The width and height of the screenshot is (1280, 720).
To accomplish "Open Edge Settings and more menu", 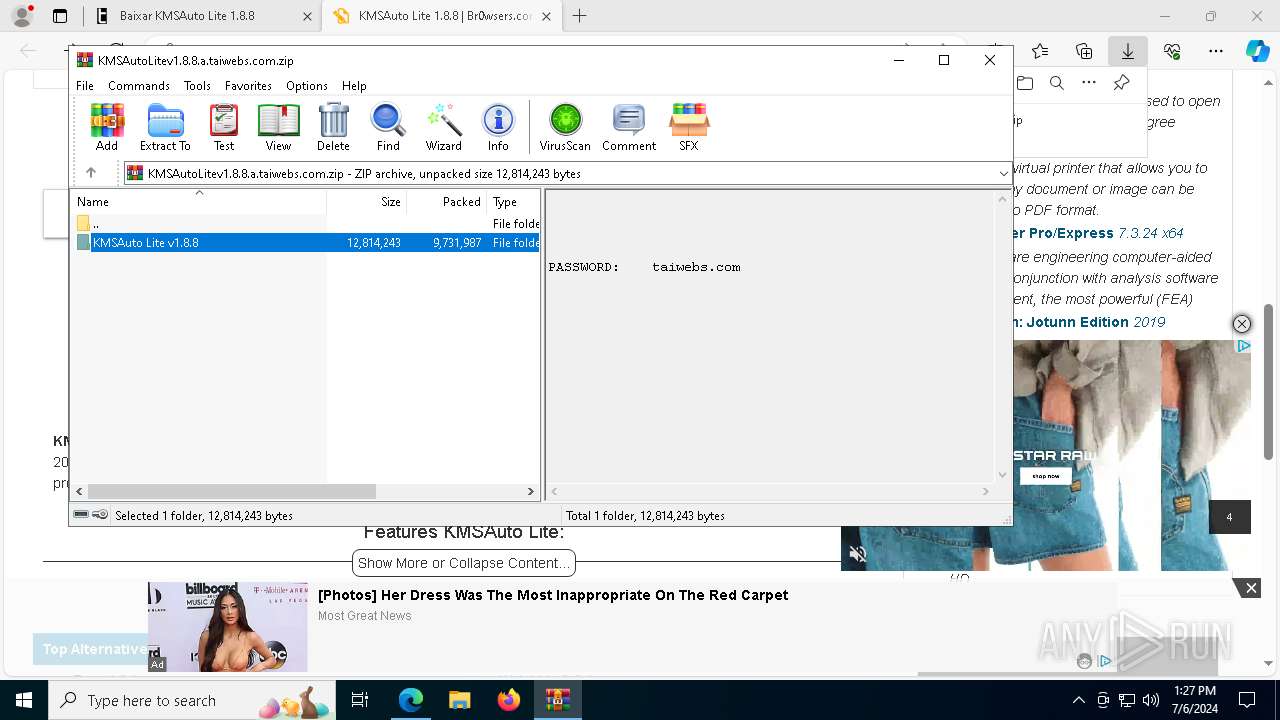I will [1216, 51].
